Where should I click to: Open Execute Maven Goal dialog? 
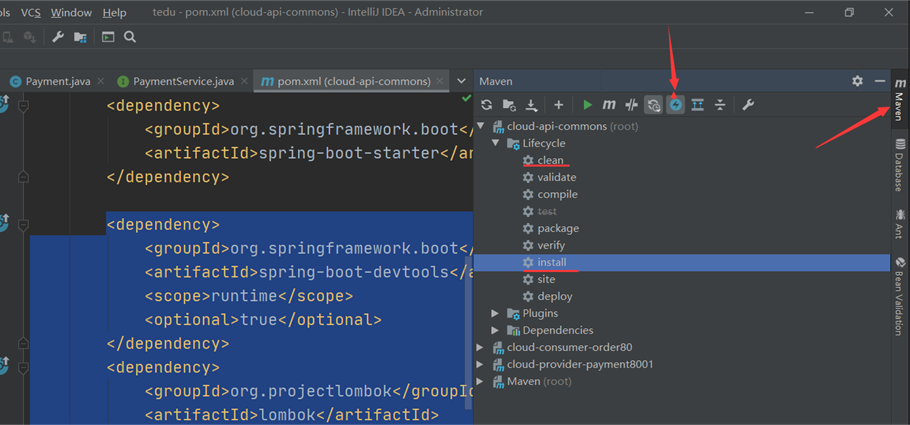pos(609,105)
